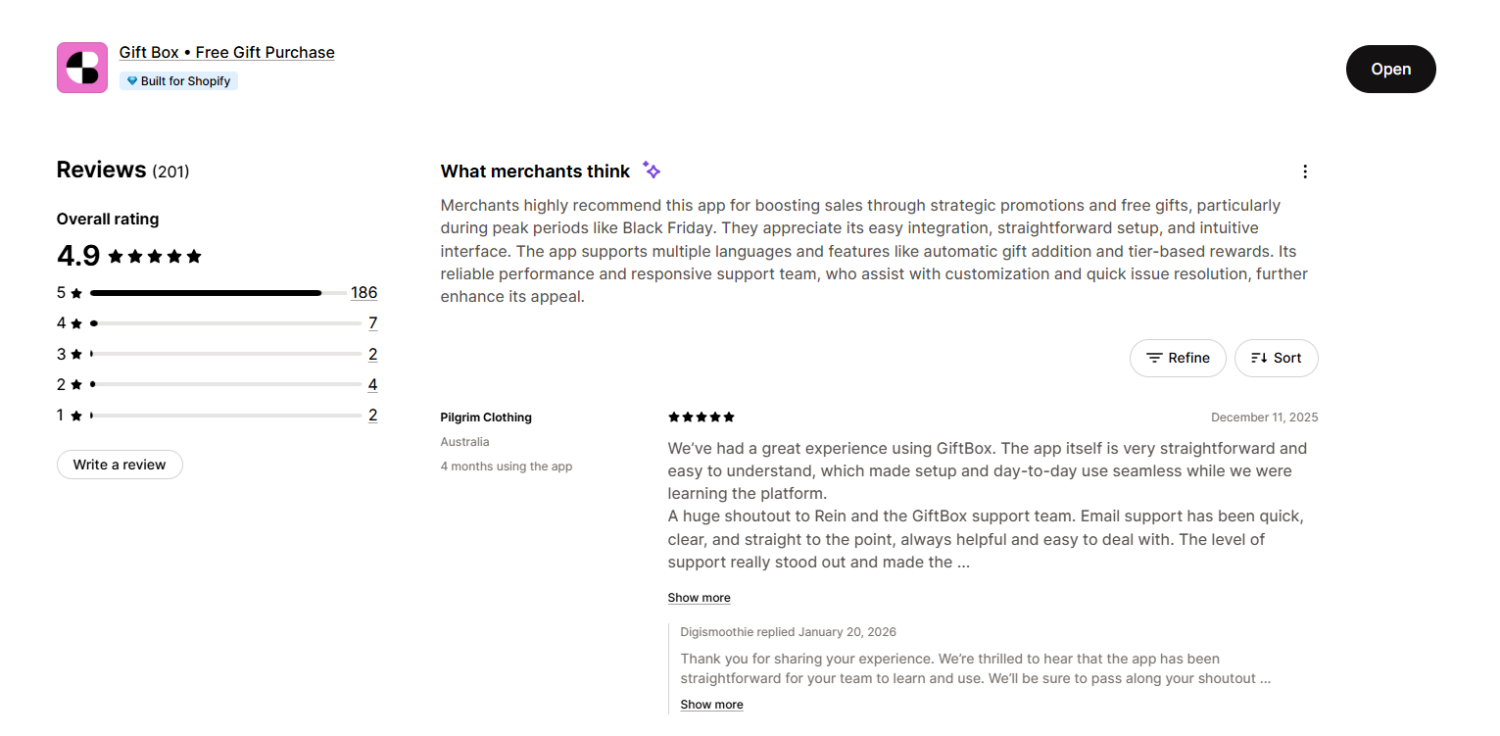This screenshot has height=736, width=1500.
Task: Show the two 1-star reviews
Action: 372,414
